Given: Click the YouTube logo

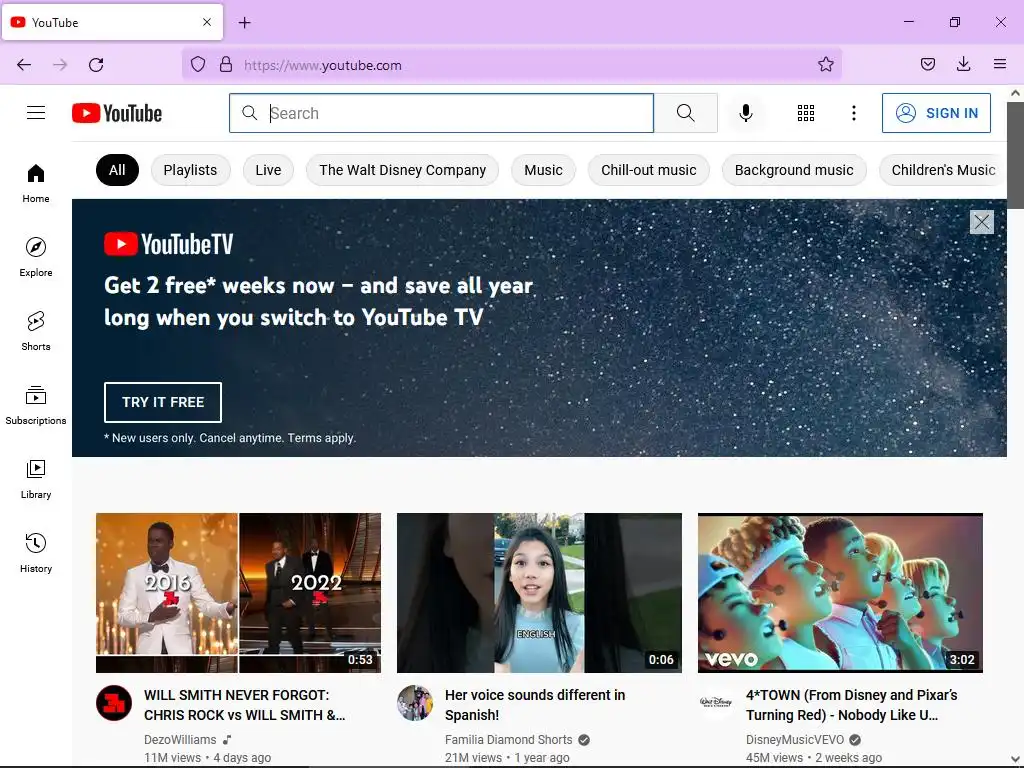Looking at the screenshot, I should coord(117,113).
